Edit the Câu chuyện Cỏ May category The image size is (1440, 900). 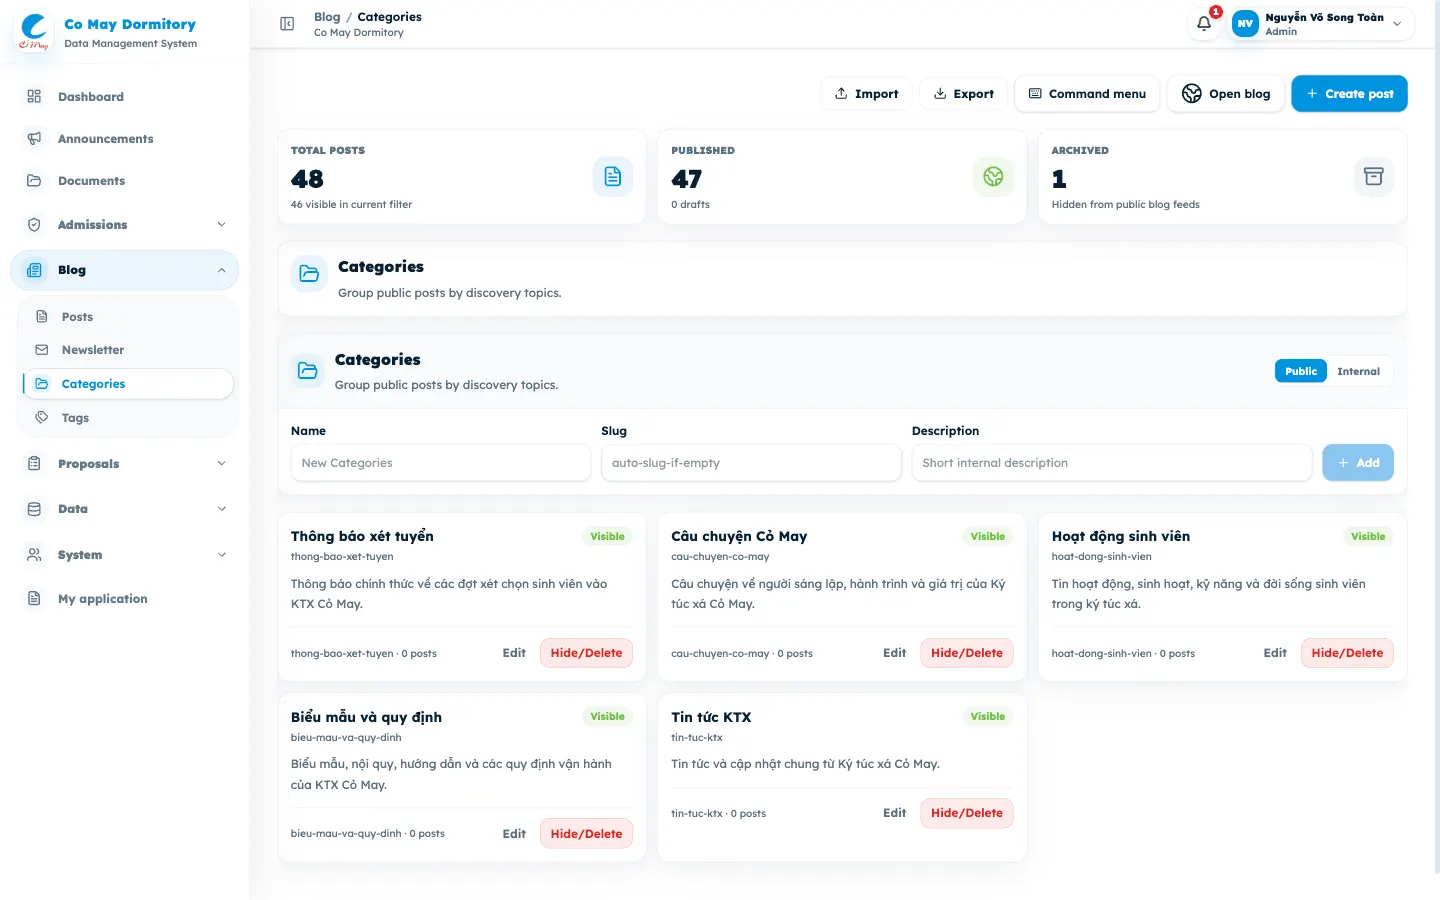point(894,653)
